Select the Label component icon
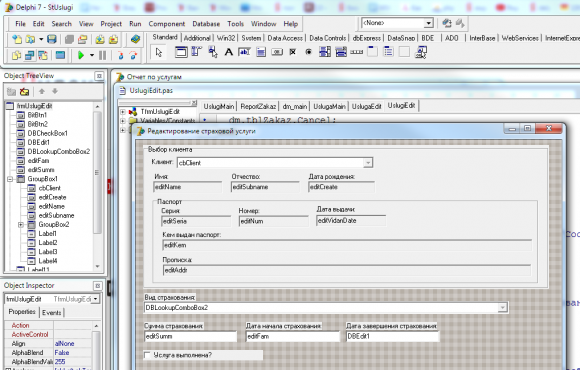The image size is (580, 370). pyautogui.click(x=229, y=52)
